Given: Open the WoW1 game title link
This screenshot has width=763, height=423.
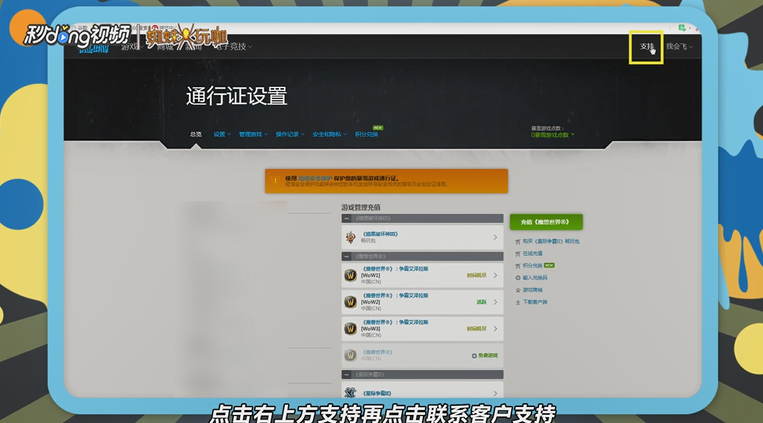Looking at the screenshot, I should (395, 269).
